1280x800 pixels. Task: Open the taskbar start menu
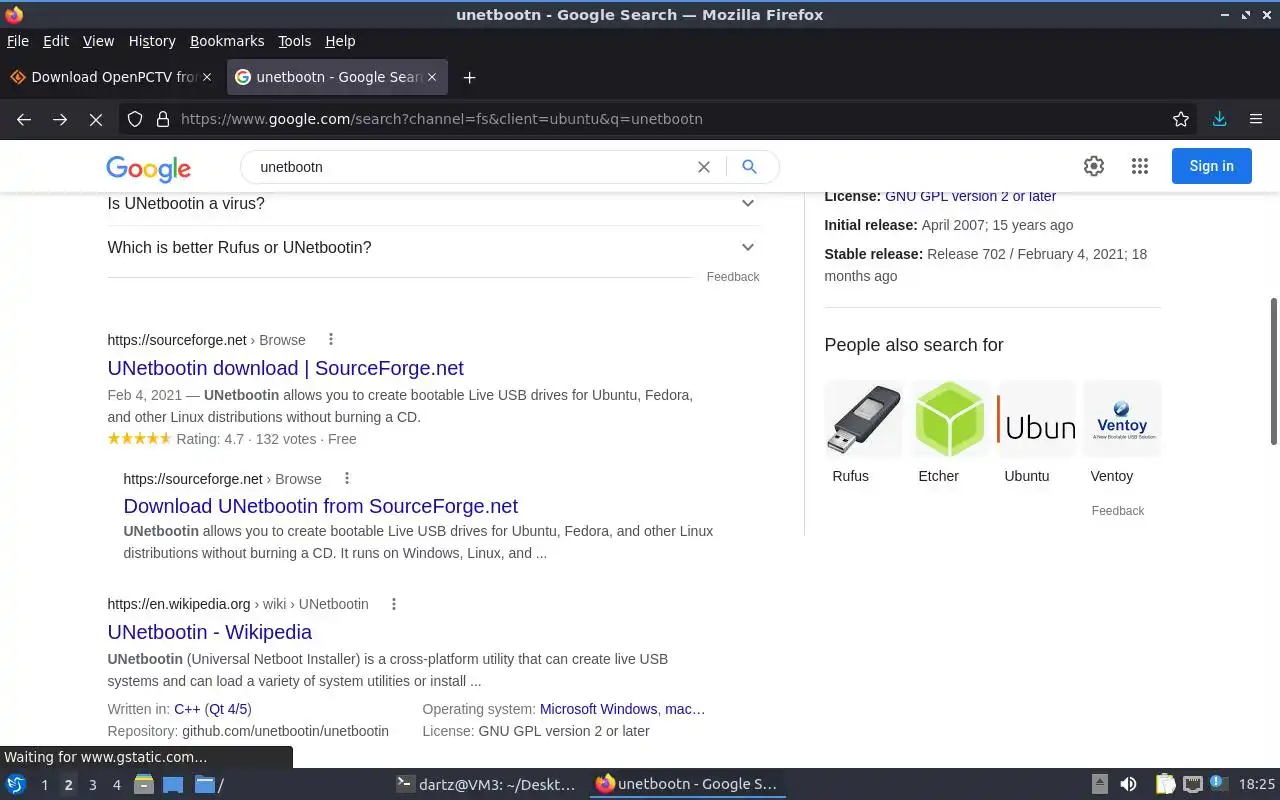coord(15,785)
